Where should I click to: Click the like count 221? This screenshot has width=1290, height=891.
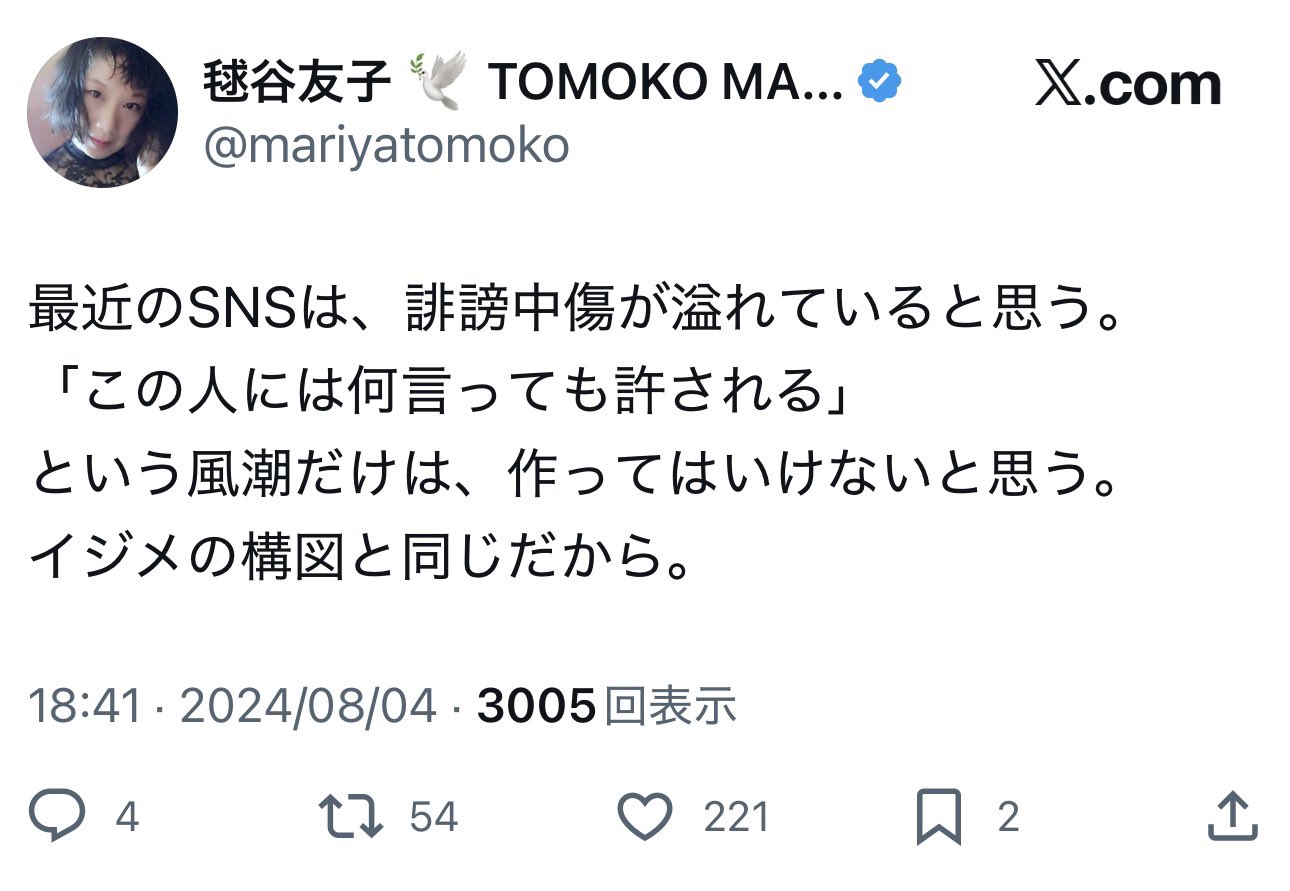click(737, 818)
